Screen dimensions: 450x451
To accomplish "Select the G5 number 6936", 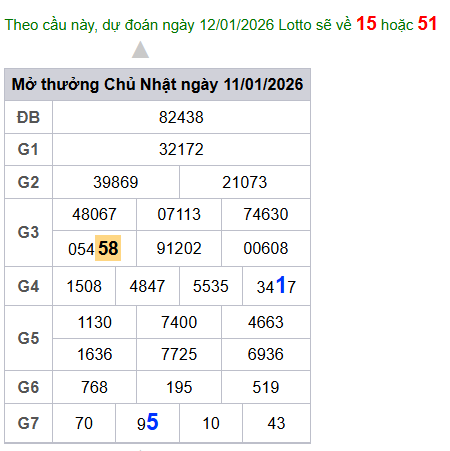I will pos(266,354).
